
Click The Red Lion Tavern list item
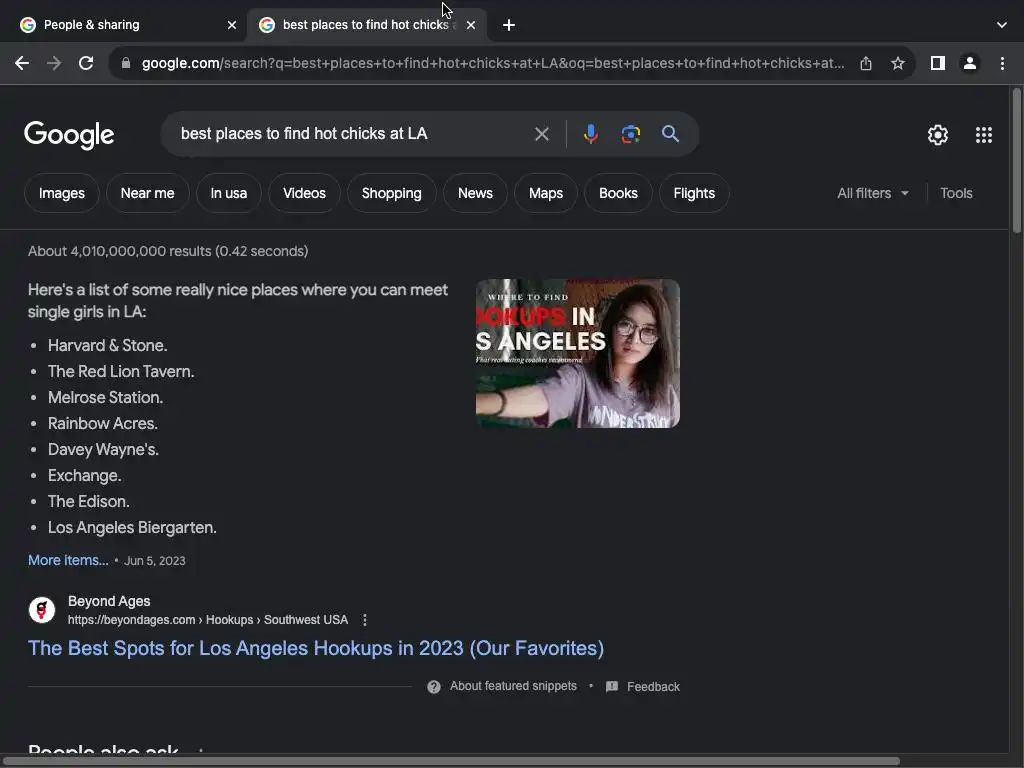[x=121, y=372]
